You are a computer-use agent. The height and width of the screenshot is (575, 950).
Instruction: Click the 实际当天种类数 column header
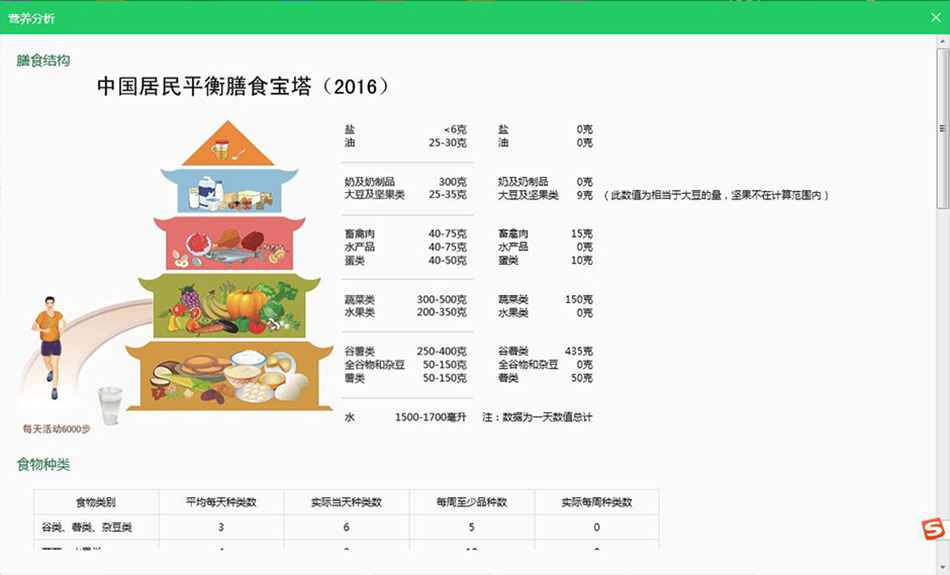point(346,502)
